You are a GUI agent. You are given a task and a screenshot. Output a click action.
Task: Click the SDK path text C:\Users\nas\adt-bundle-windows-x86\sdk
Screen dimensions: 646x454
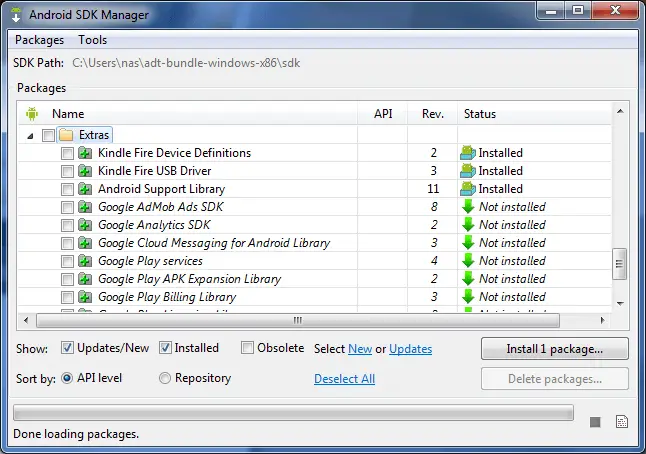coord(186,63)
